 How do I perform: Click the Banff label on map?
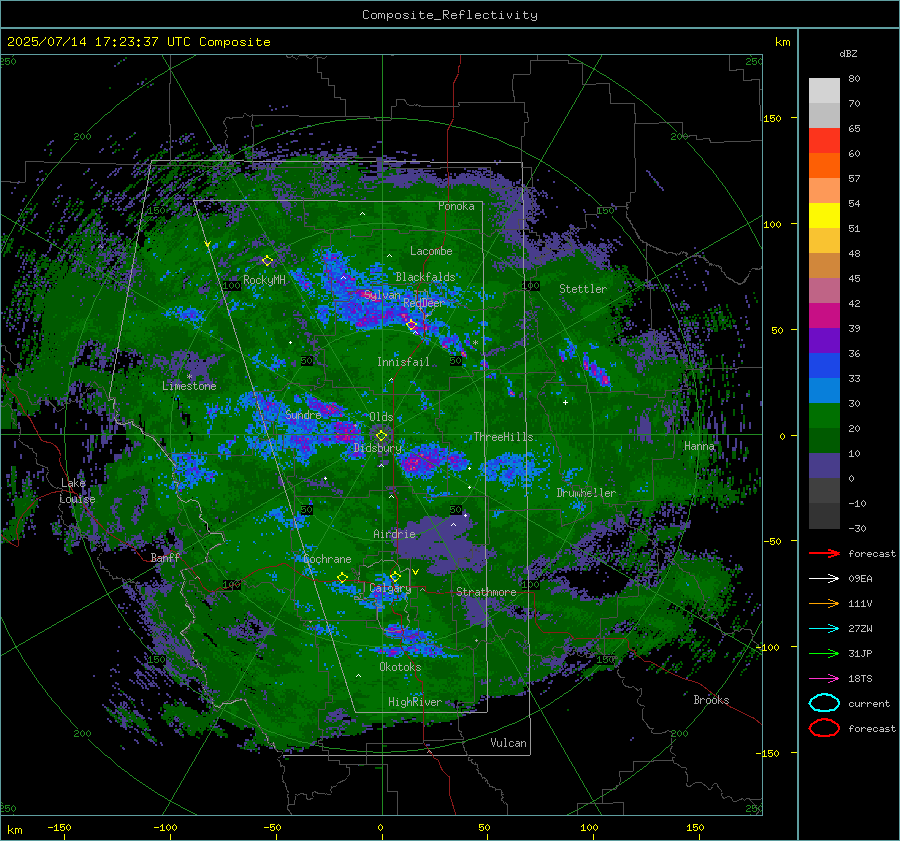[165, 557]
